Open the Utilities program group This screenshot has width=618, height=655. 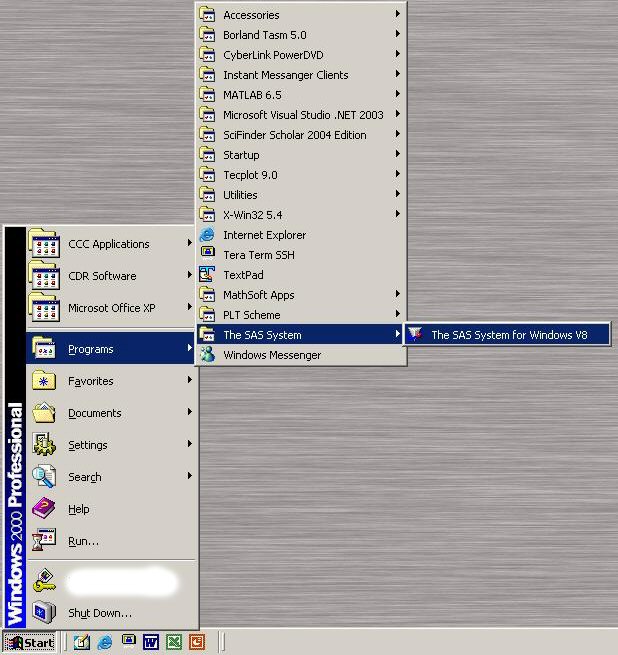pyautogui.click(x=301, y=195)
